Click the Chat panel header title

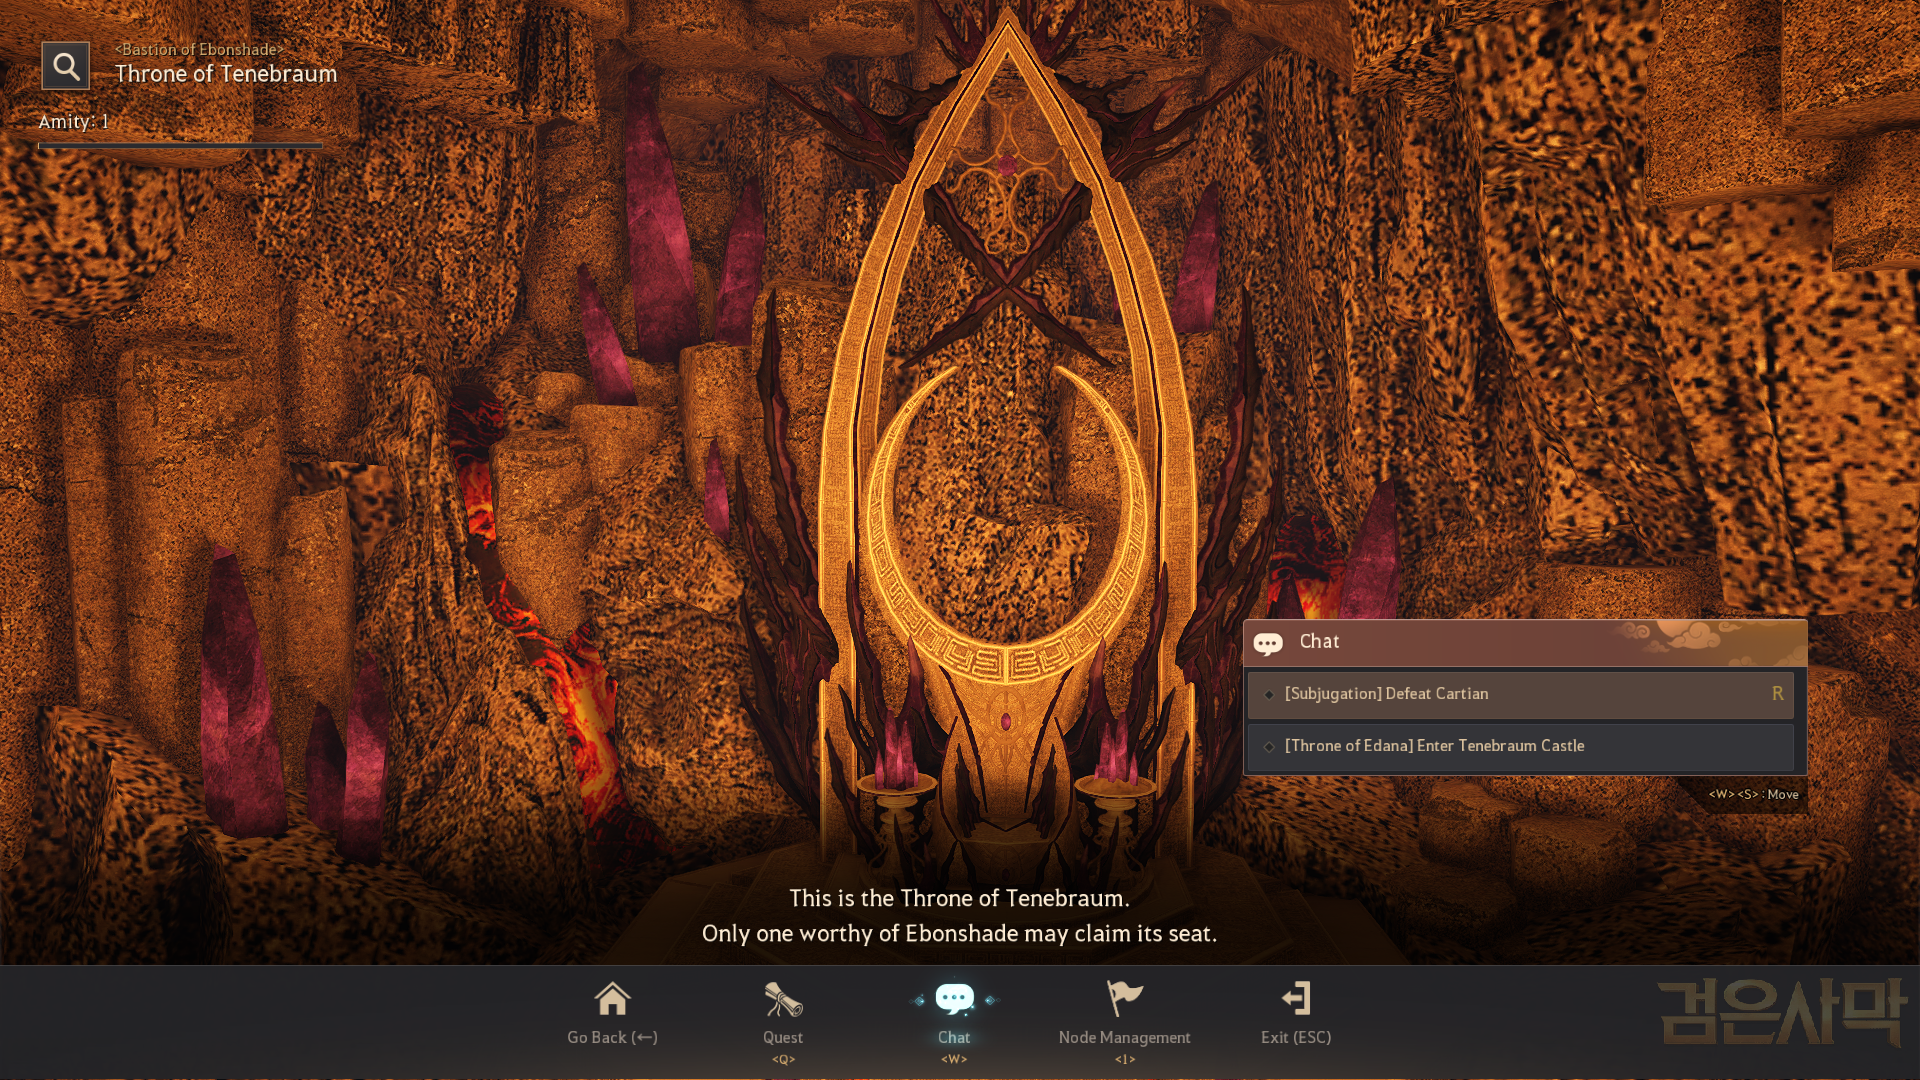[x=1319, y=642]
